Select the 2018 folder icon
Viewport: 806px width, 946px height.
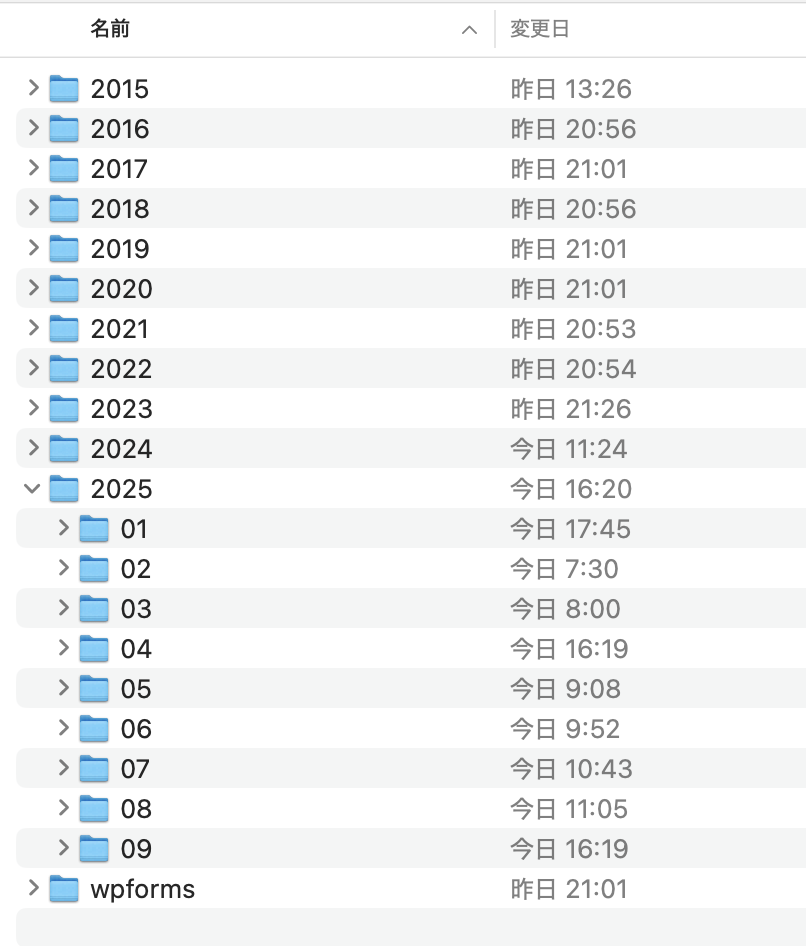pos(64,209)
